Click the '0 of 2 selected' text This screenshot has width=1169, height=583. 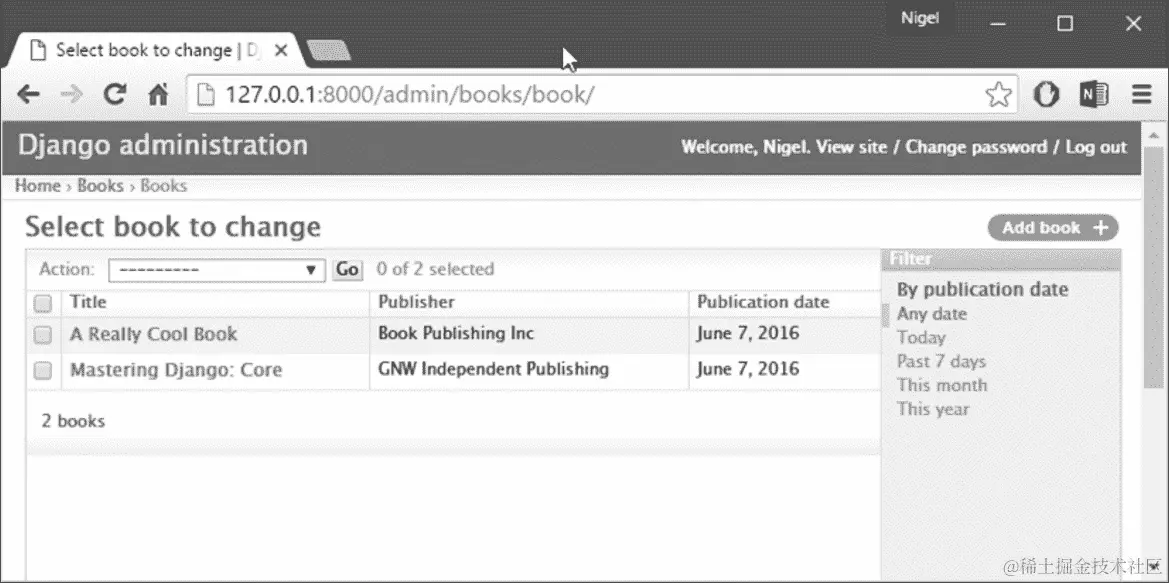(x=435, y=269)
